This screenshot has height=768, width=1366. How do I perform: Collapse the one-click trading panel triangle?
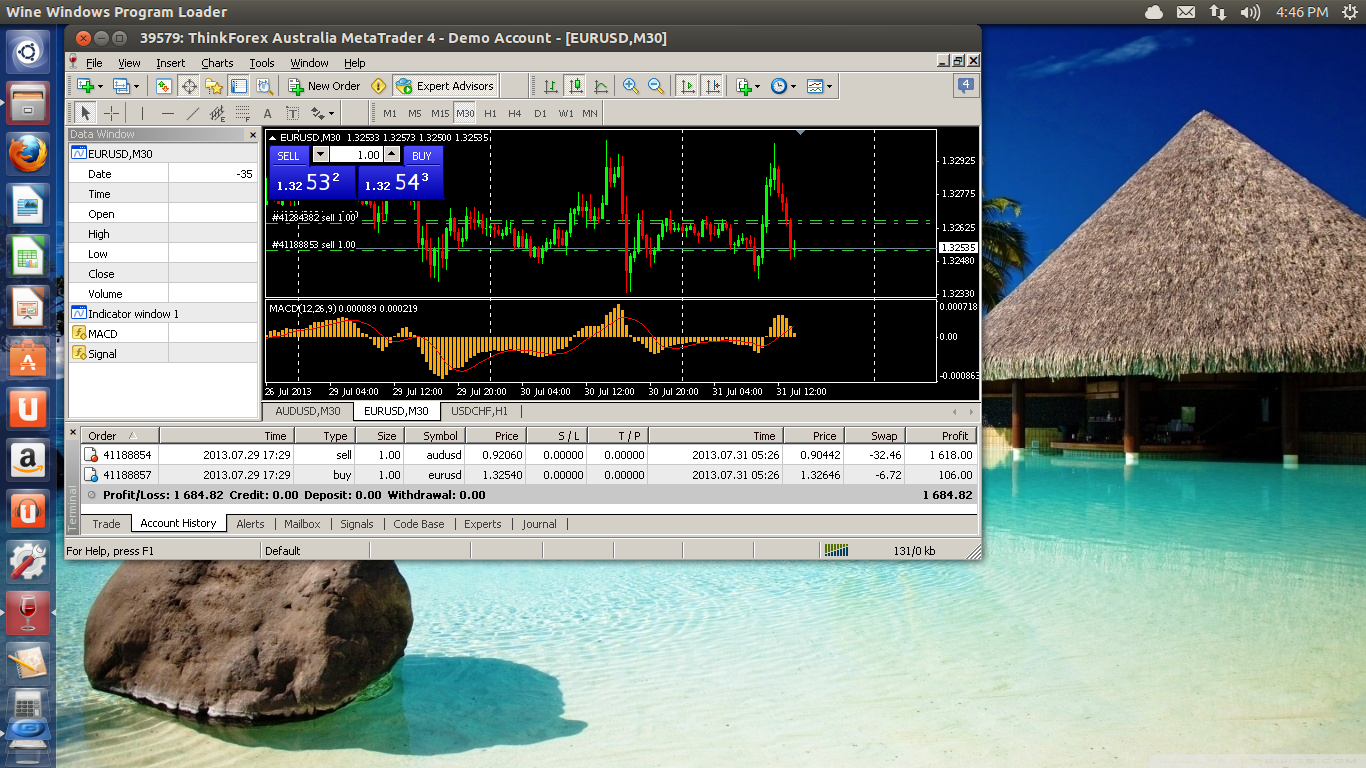(x=273, y=137)
